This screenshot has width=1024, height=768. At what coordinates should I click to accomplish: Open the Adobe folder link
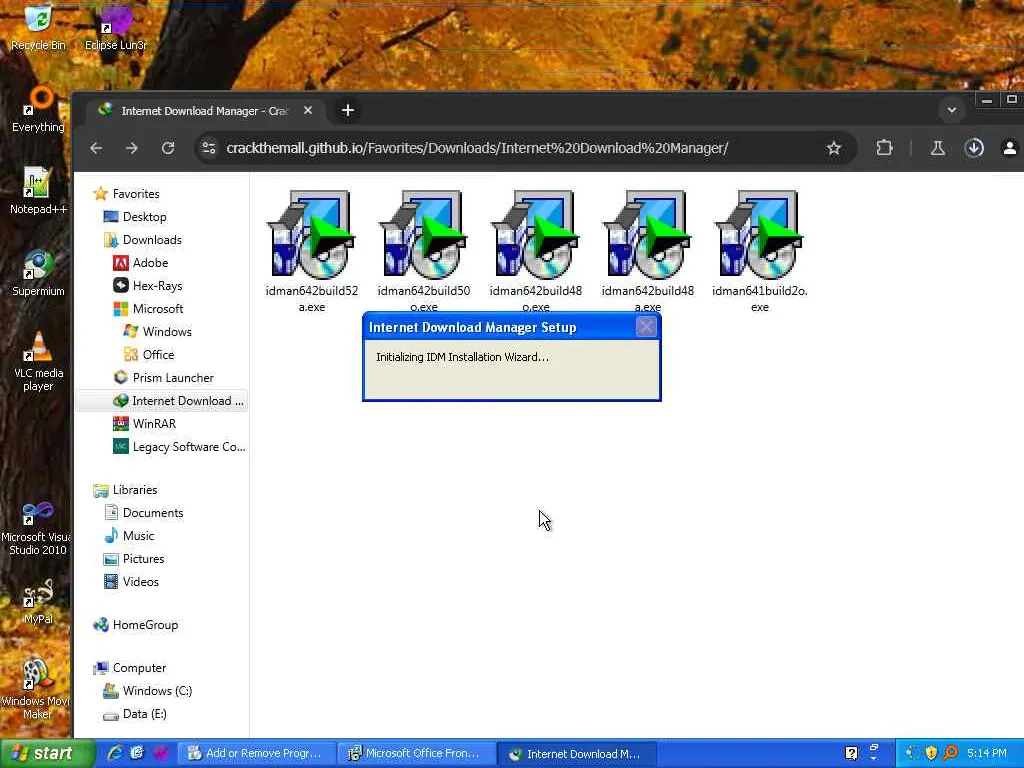tap(141, 263)
